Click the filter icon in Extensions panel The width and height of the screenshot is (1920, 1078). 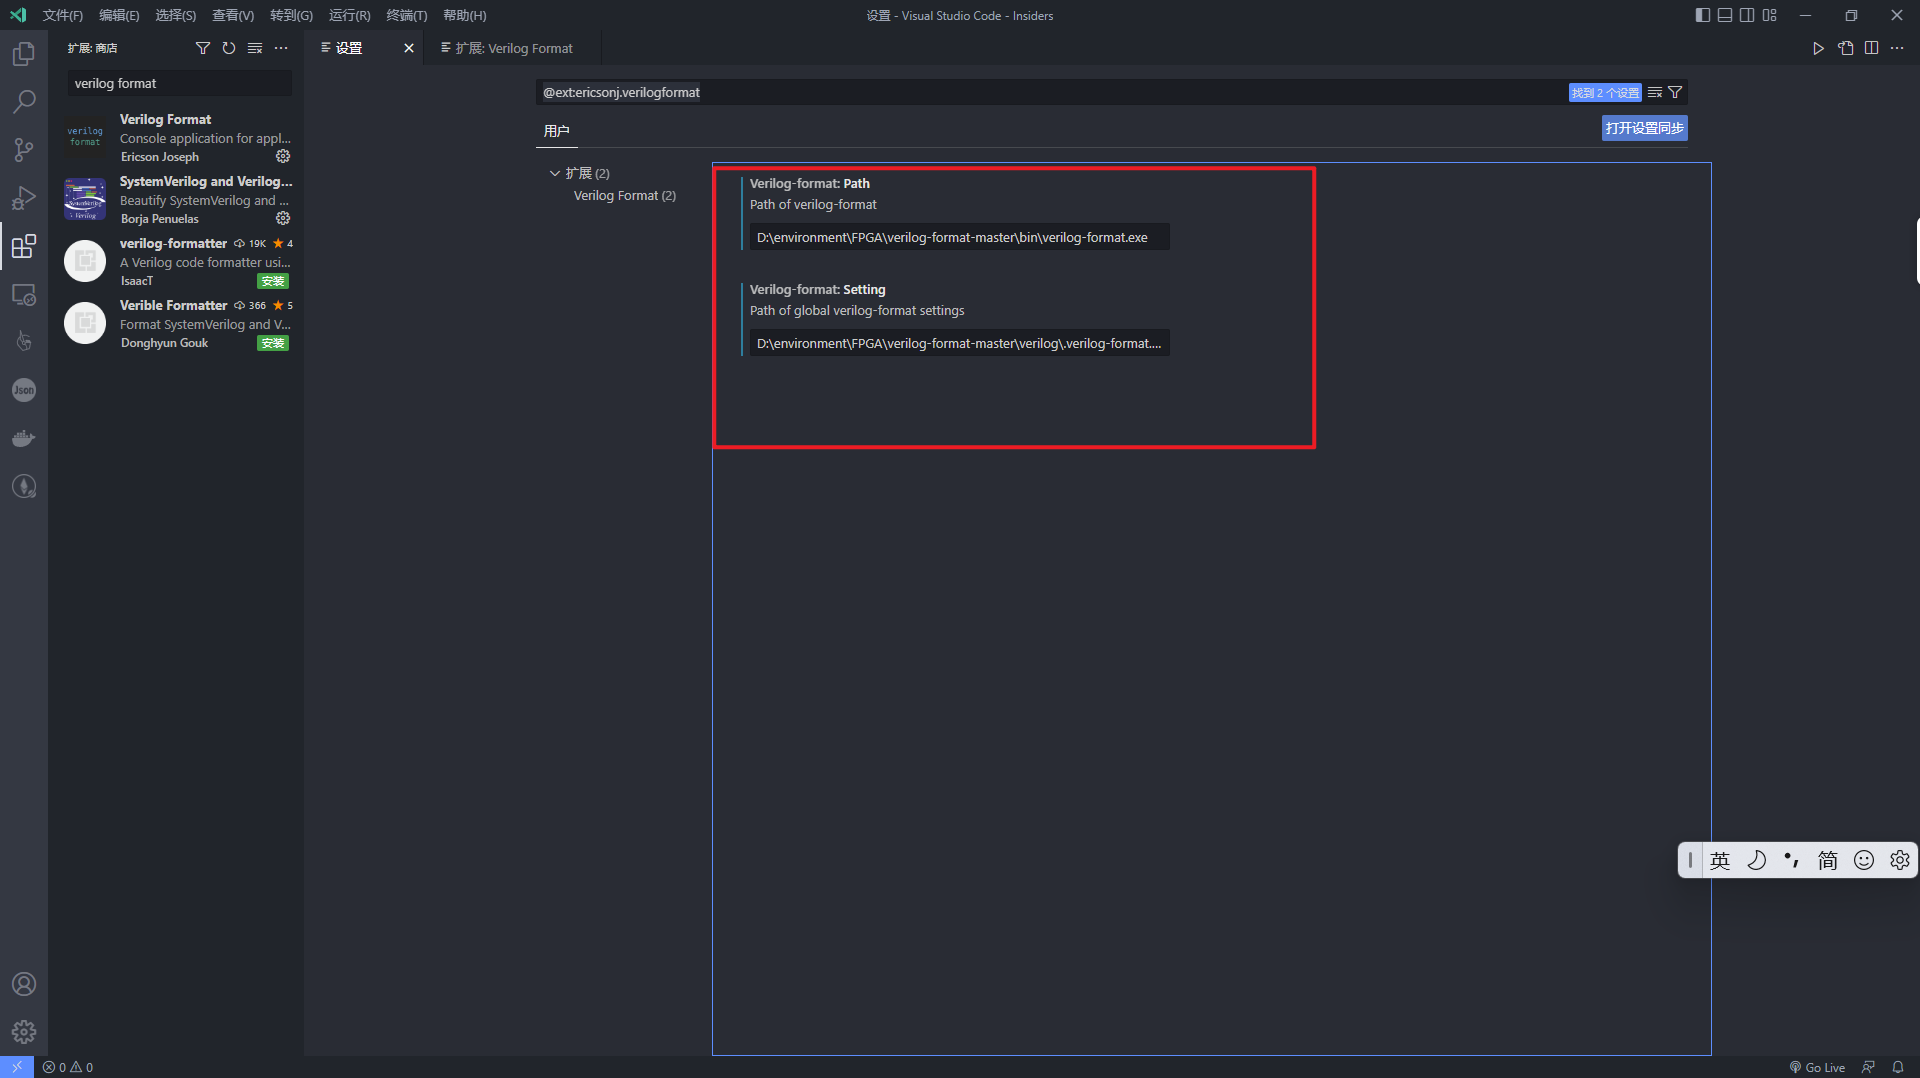point(203,47)
